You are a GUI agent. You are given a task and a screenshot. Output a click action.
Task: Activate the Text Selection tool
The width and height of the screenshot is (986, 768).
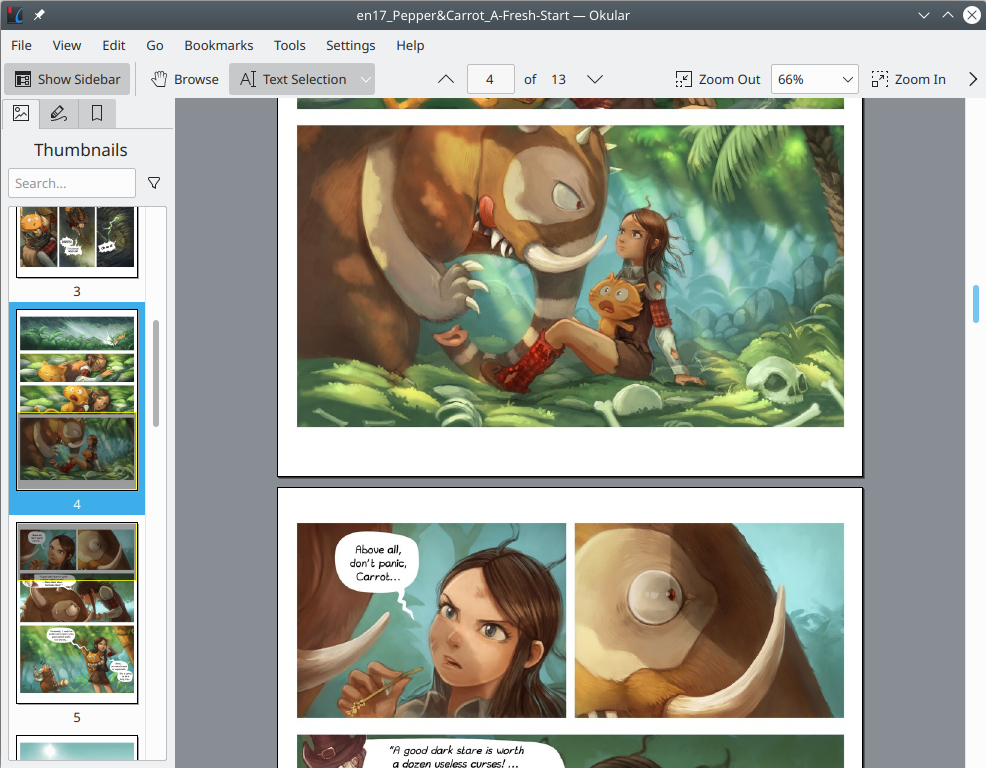coord(293,79)
